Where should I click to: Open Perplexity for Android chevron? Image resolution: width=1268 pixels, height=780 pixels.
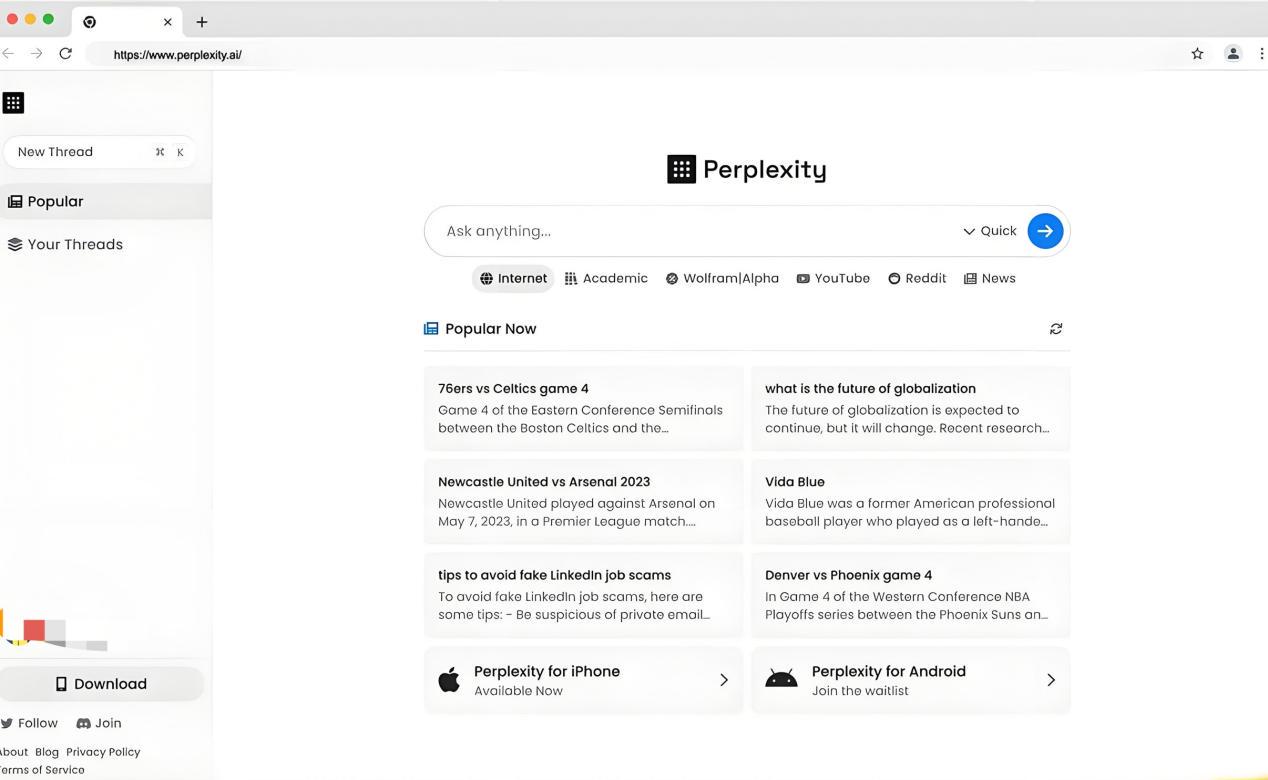pyautogui.click(x=1050, y=680)
